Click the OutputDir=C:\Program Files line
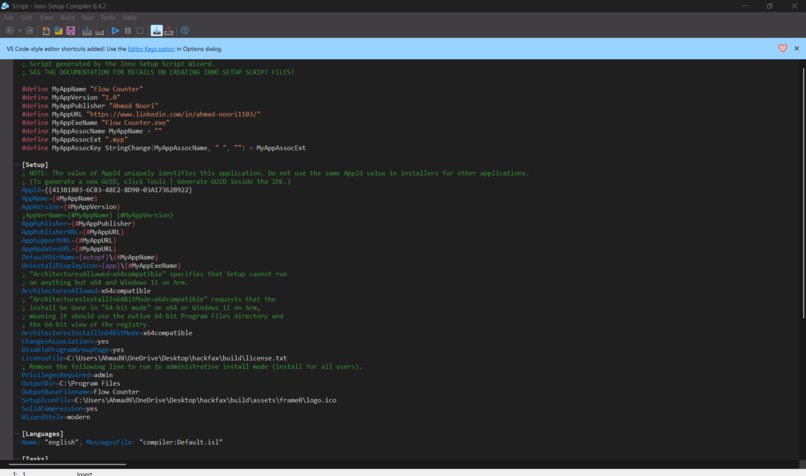The width and height of the screenshot is (806, 476). [x=71, y=383]
